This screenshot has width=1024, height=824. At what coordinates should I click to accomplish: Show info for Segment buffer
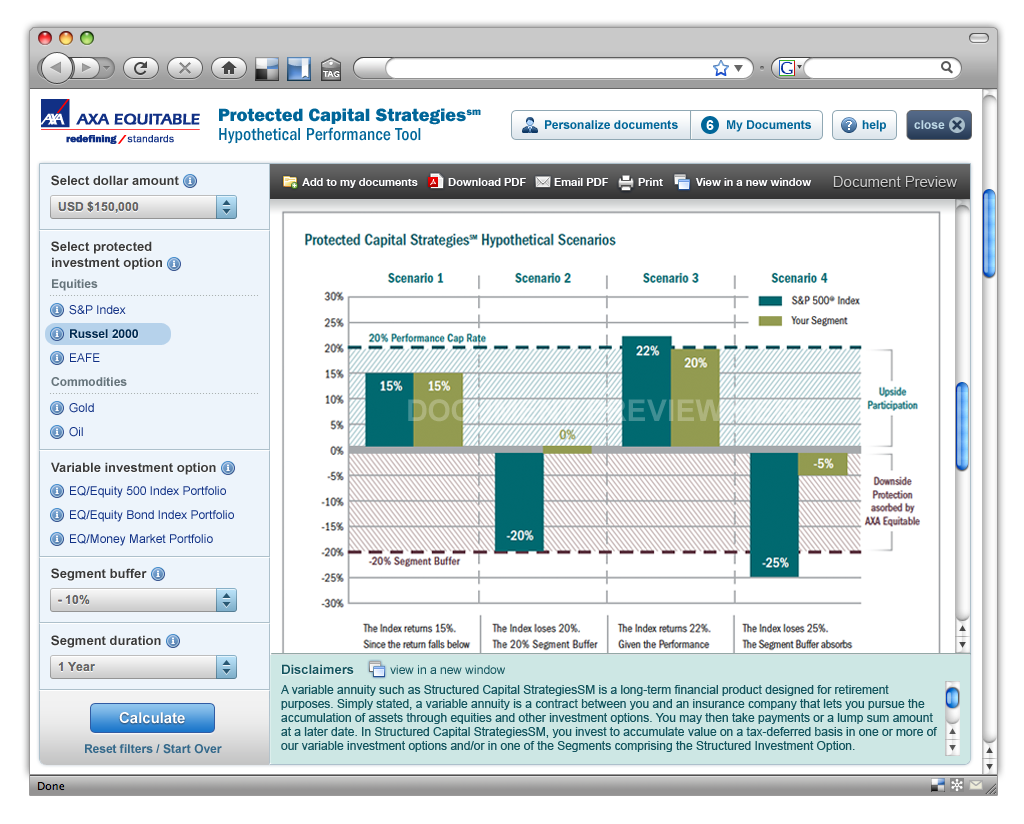coord(158,574)
